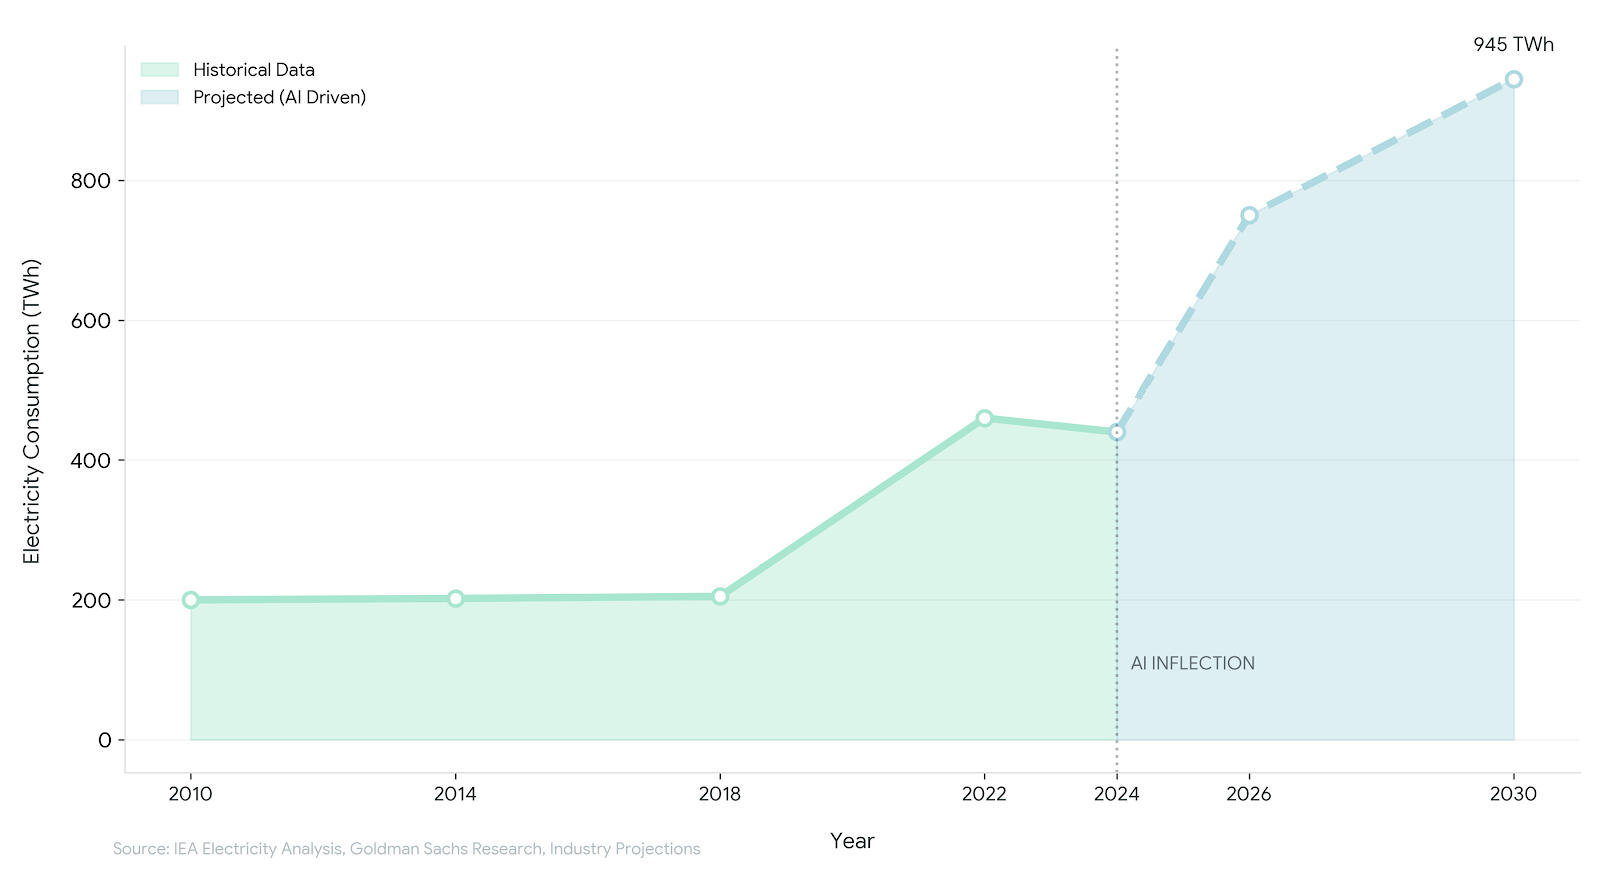The width and height of the screenshot is (1600, 873).
Task: Click the "945 TWh" annotation label
Action: [x=1513, y=45]
